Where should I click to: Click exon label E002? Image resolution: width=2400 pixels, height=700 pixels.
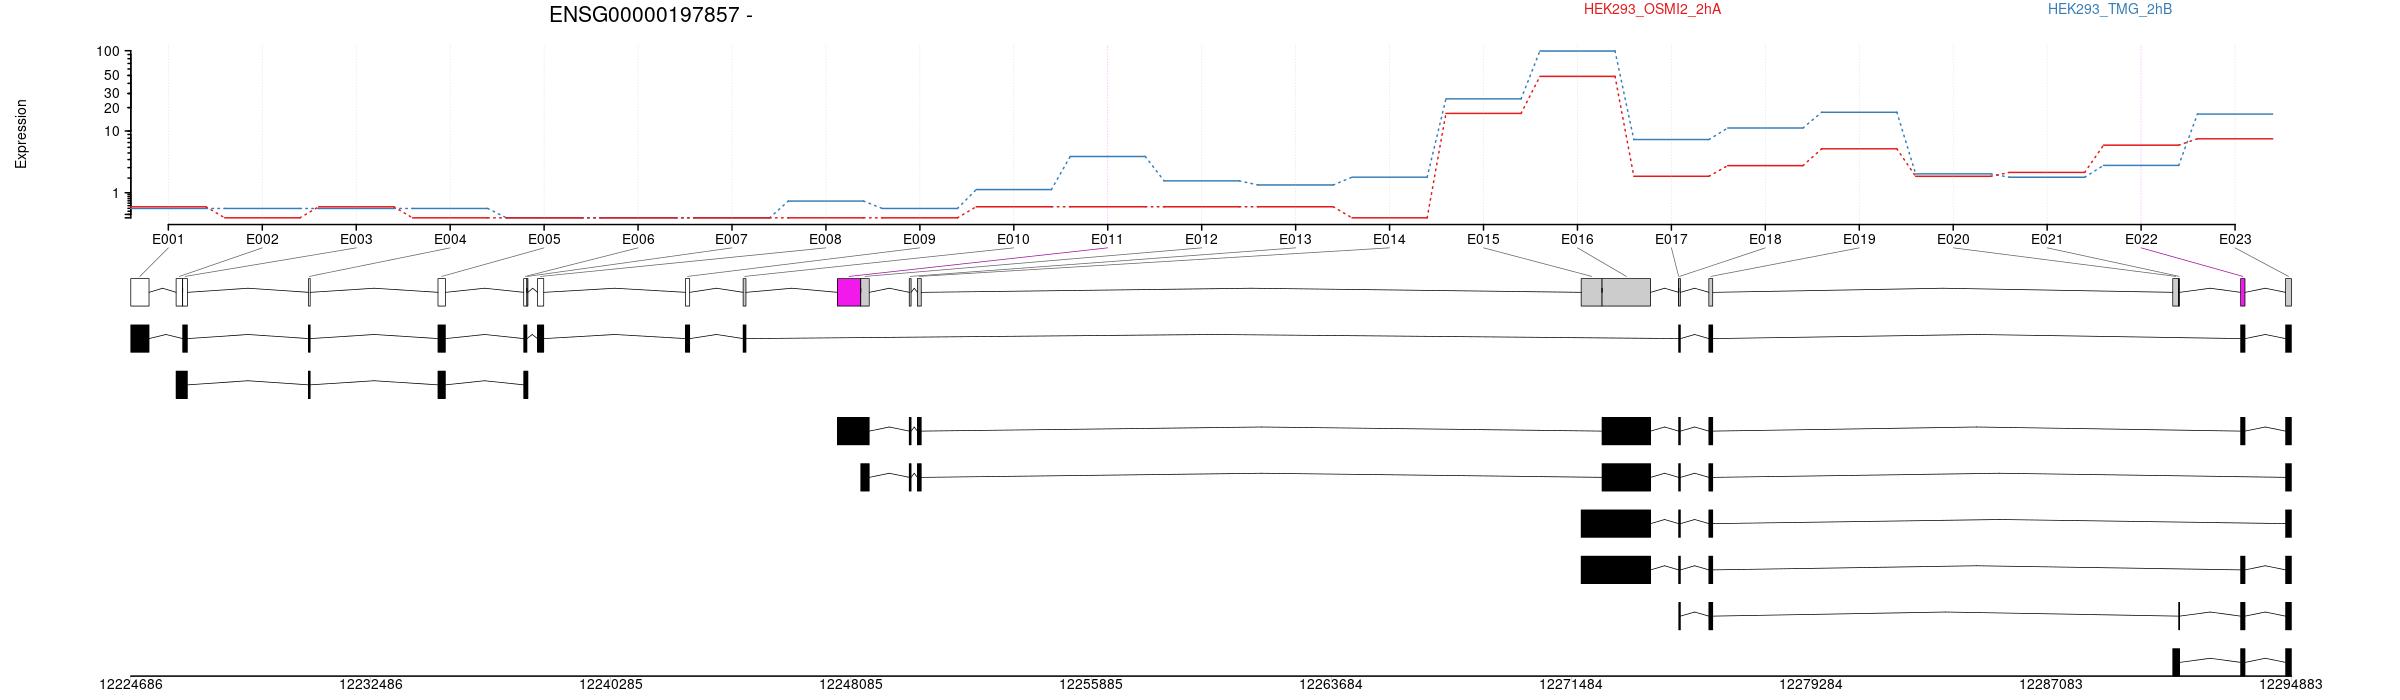pos(262,239)
